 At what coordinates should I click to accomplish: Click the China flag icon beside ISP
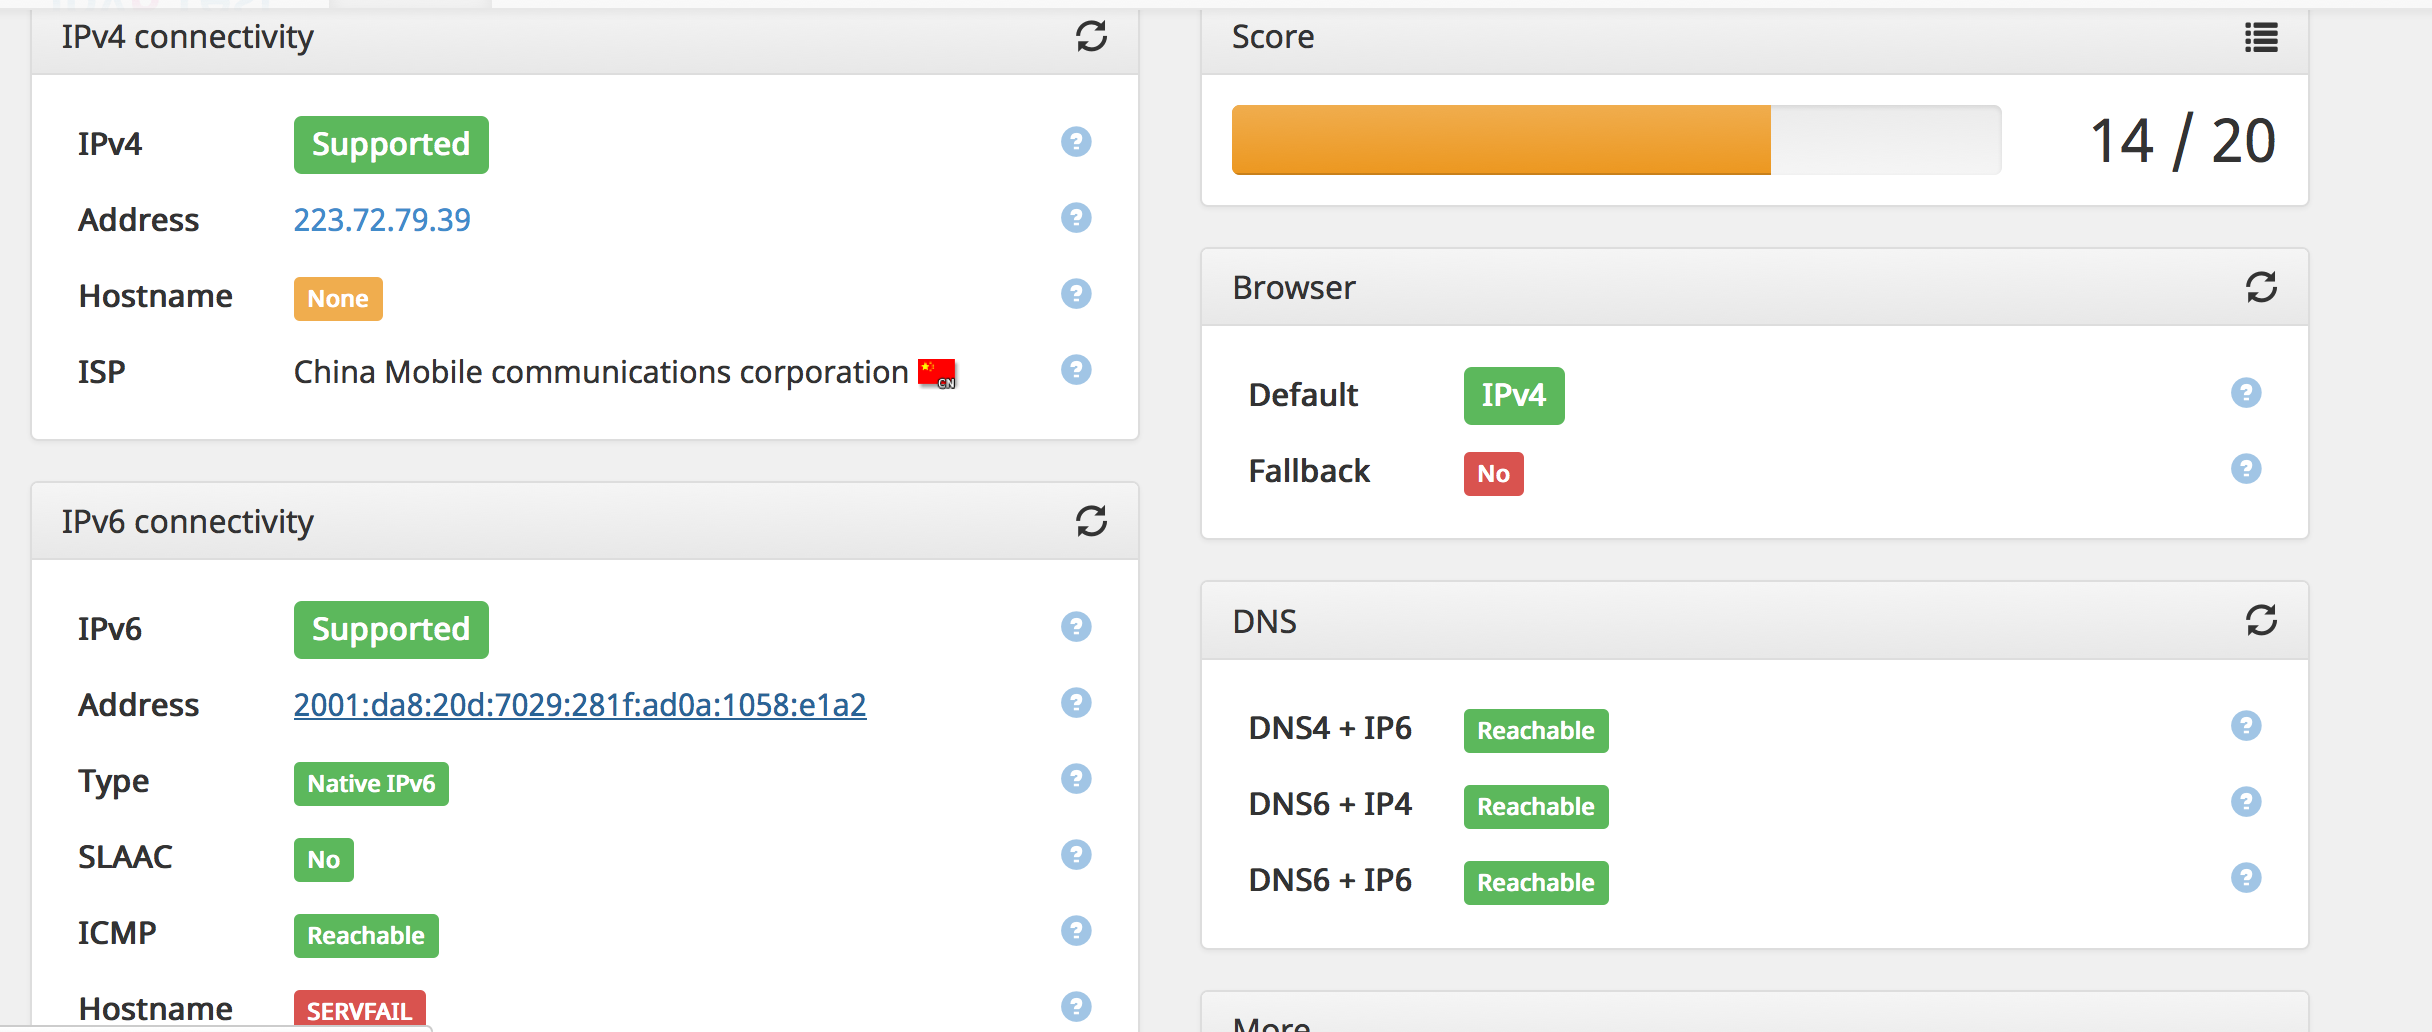click(x=937, y=373)
